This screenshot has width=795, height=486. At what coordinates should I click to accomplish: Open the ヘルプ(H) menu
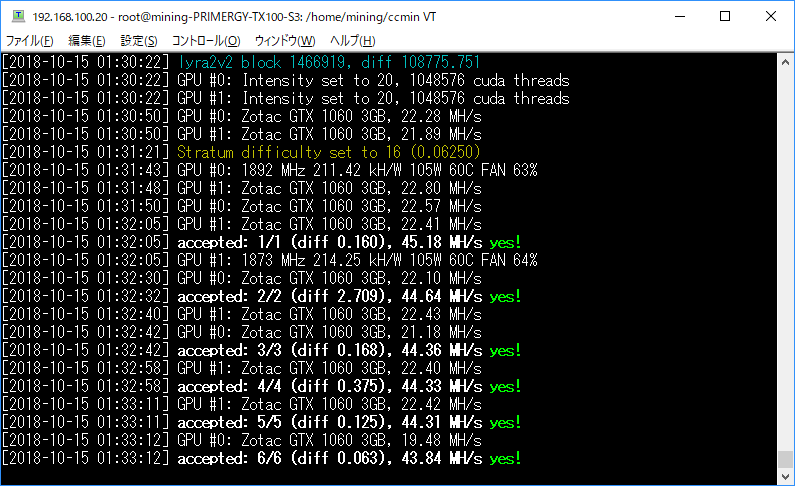coord(352,41)
